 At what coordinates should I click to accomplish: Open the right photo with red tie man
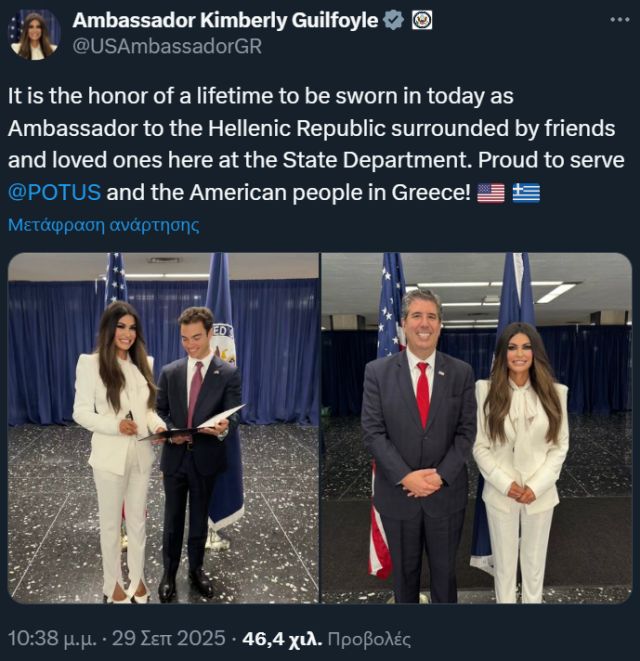(x=476, y=428)
